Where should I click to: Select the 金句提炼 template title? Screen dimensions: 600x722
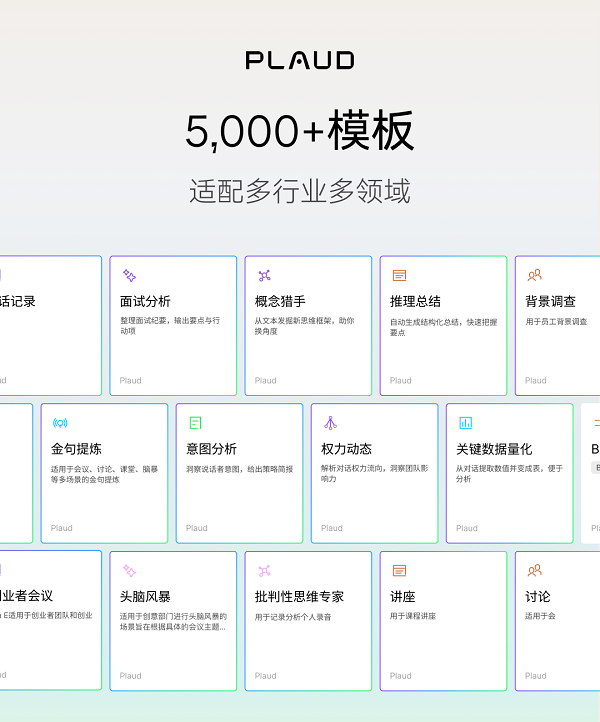76,449
